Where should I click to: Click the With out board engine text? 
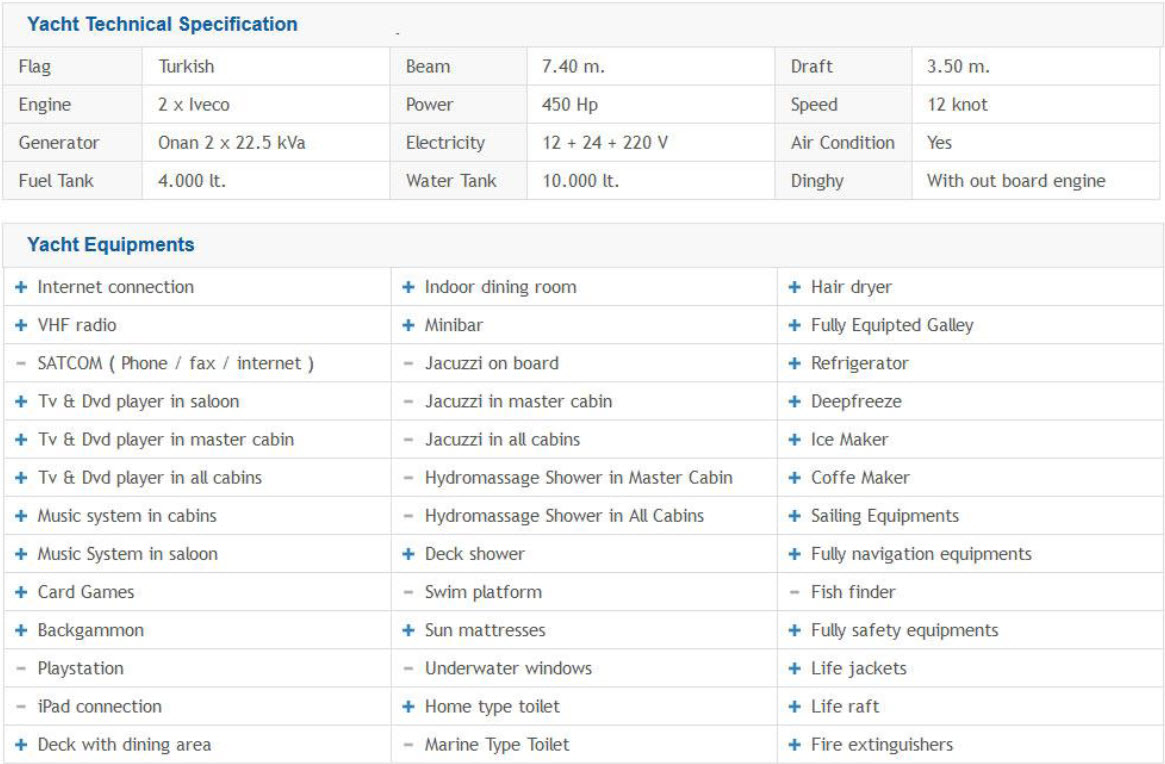tap(1015, 181)
